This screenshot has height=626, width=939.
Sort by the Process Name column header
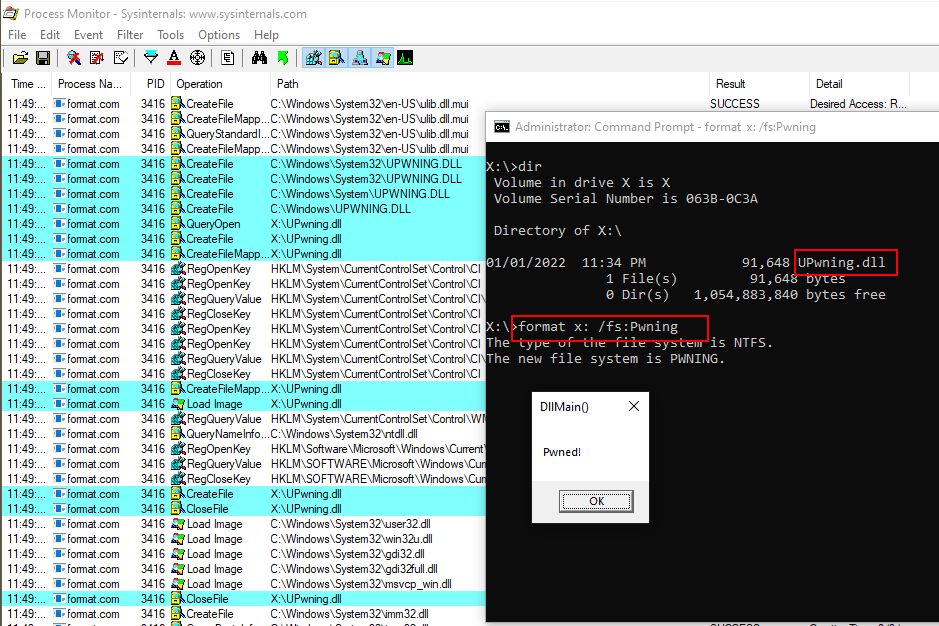click(x=89, y=84)
